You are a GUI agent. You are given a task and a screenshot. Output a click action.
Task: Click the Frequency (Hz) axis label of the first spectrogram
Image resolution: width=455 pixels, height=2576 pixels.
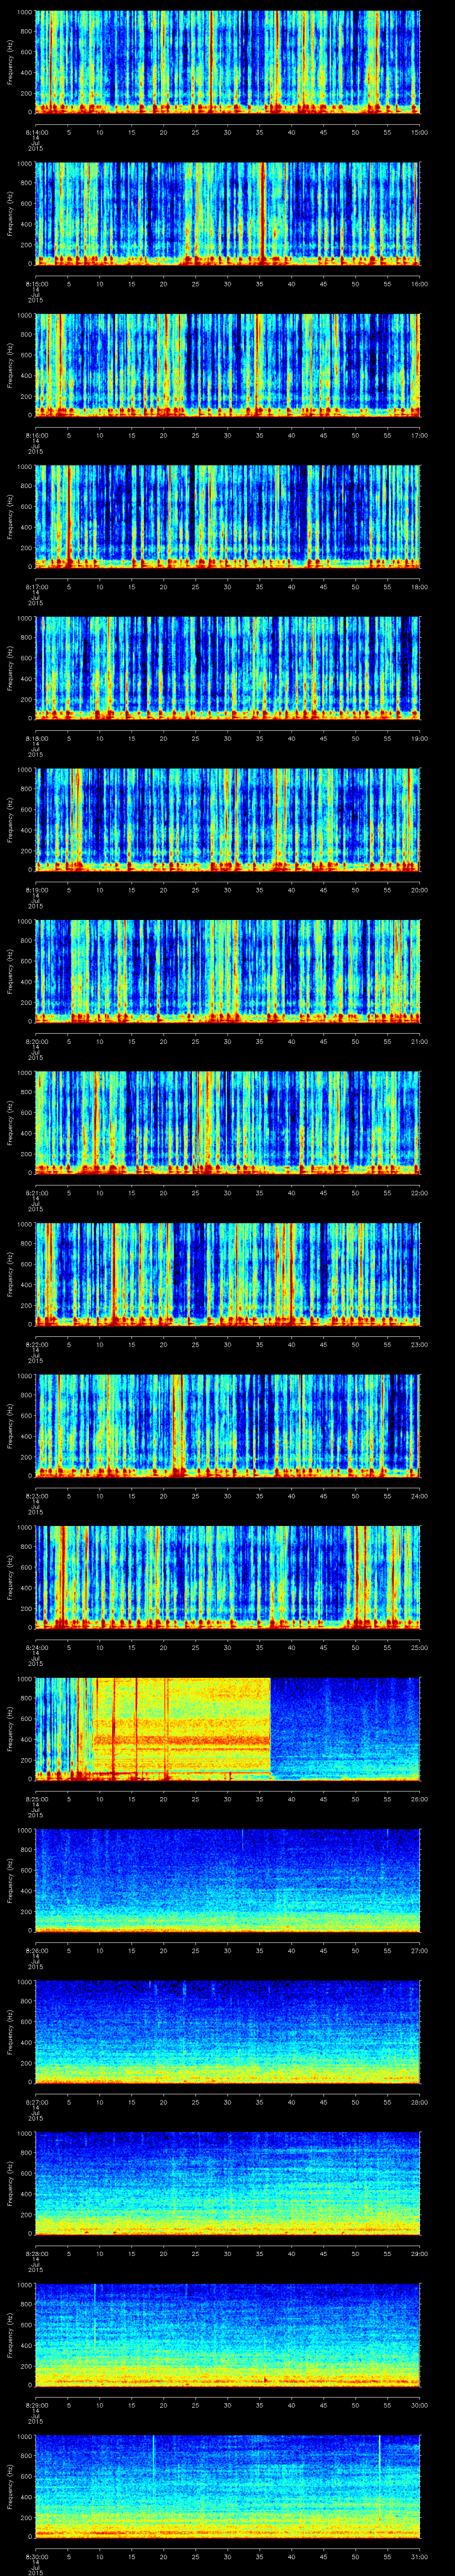point(10,62)
